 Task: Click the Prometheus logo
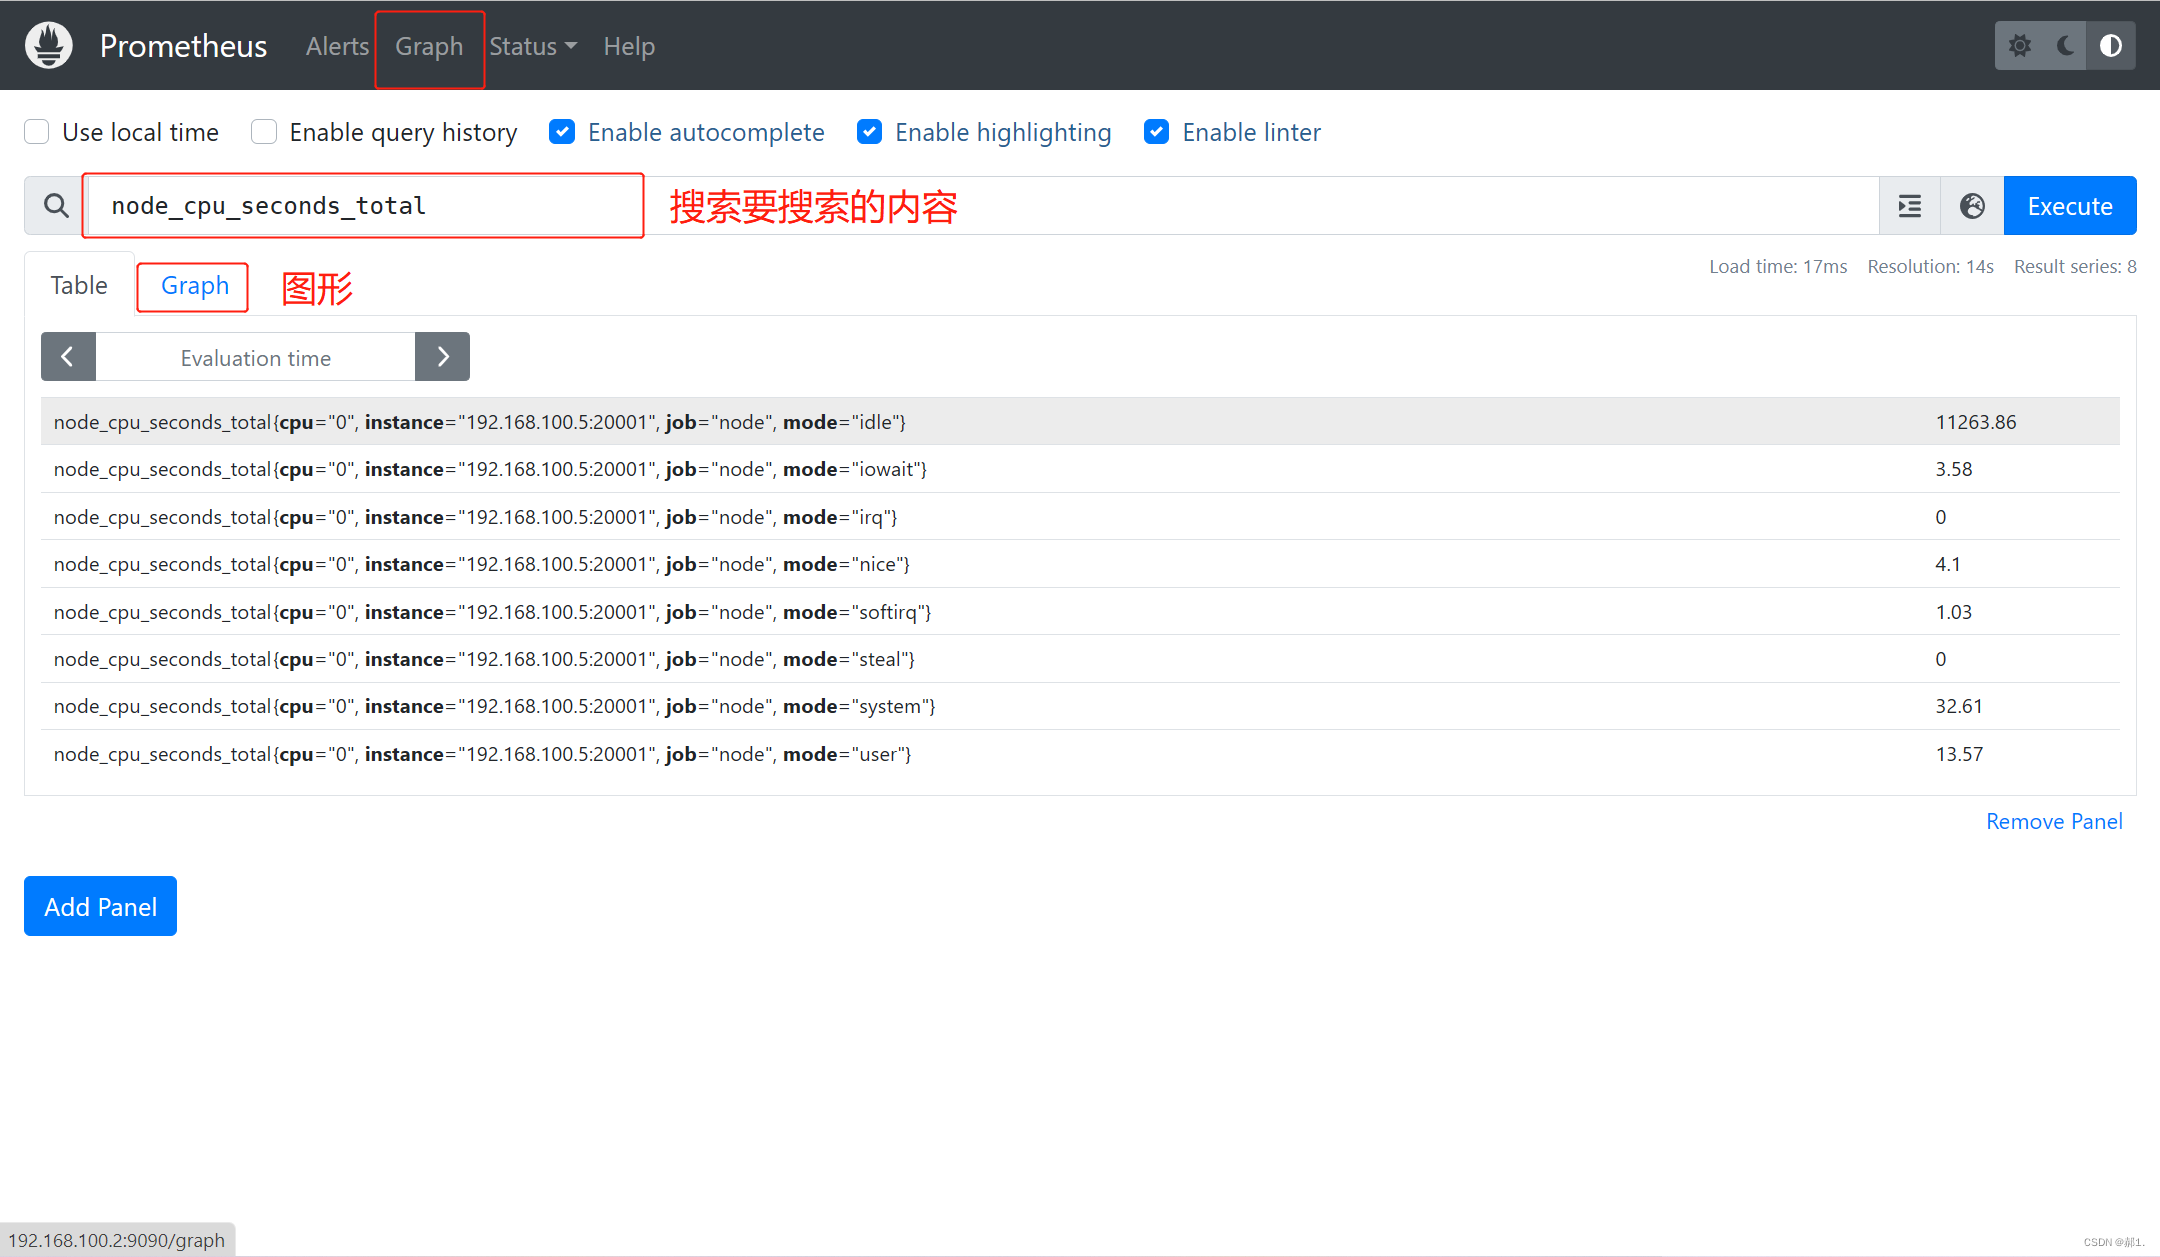[x=47, y=45]
